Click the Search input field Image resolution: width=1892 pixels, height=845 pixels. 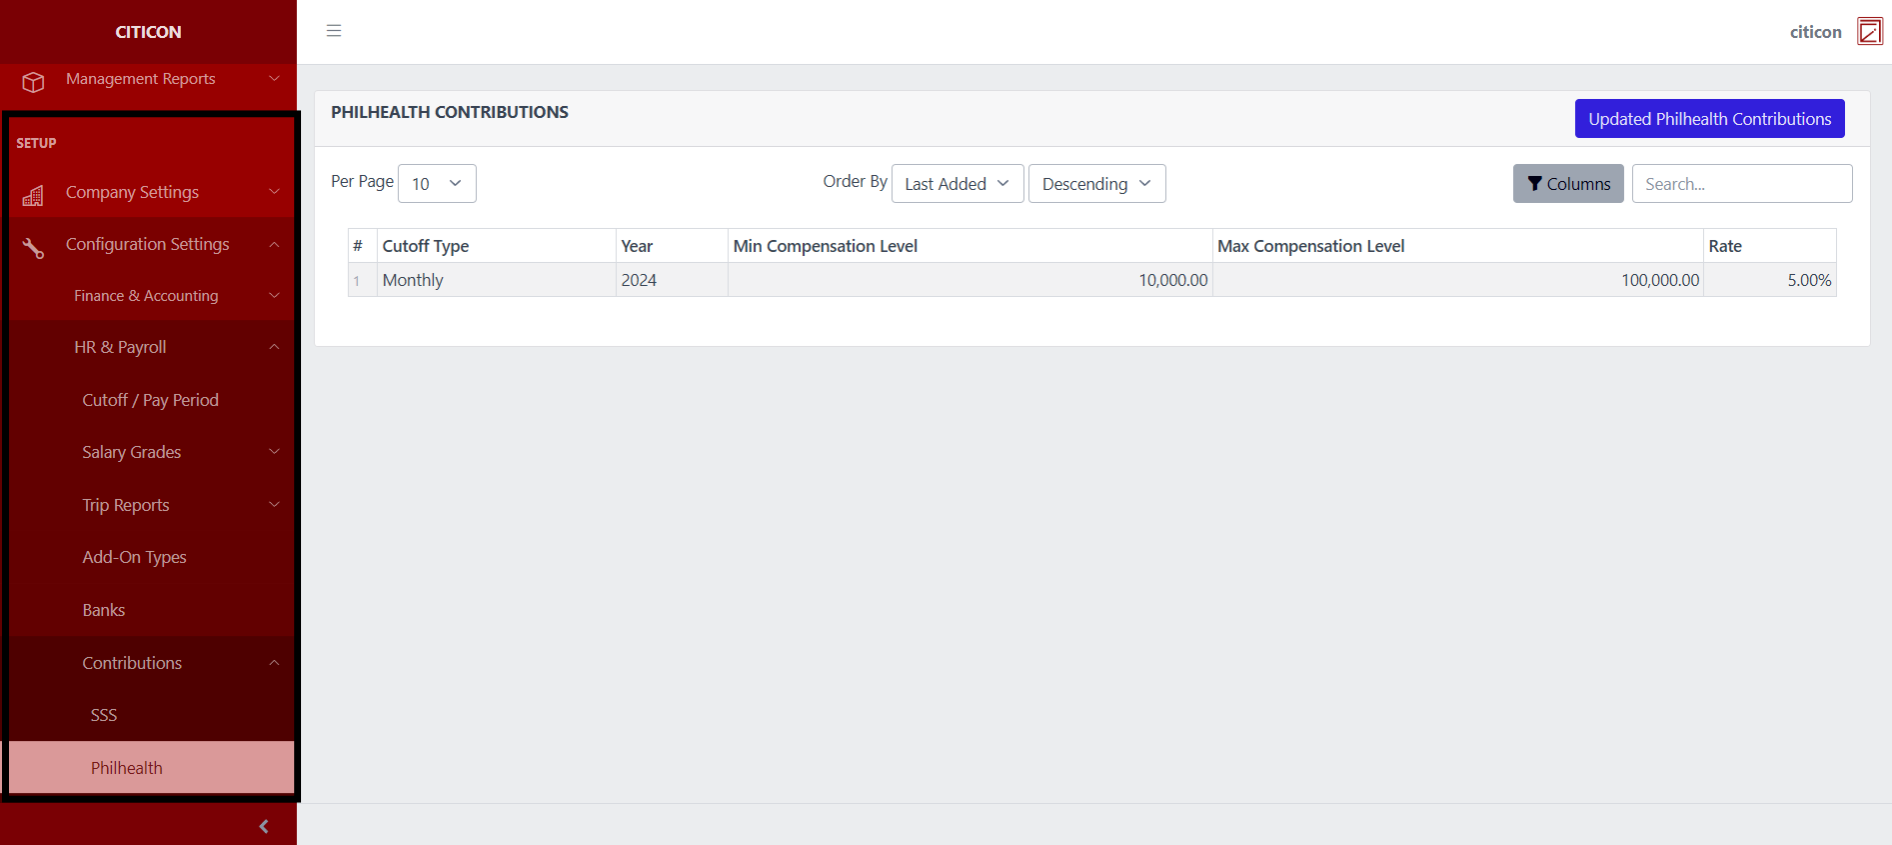coord(1741,184)
